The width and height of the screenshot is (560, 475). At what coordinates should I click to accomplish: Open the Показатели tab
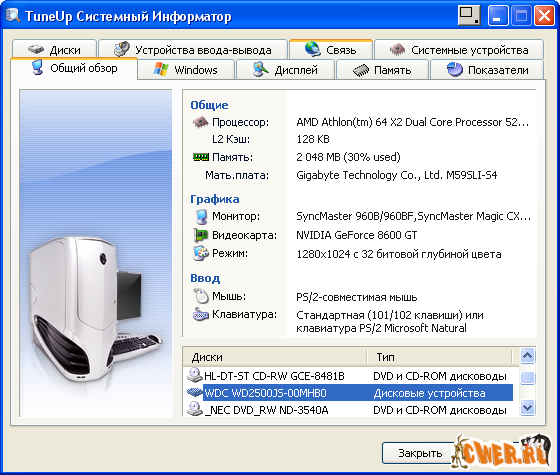(x=487, y=70)
